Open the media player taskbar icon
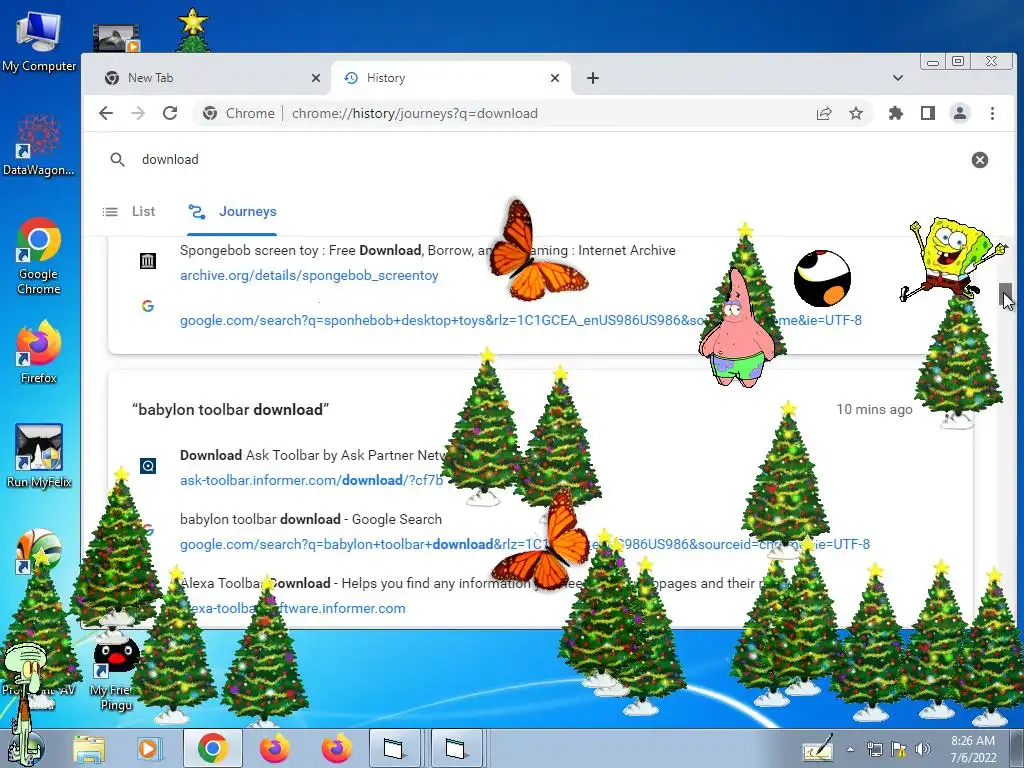Viewport: 1024px width, 768px height. tap(148, 749)
